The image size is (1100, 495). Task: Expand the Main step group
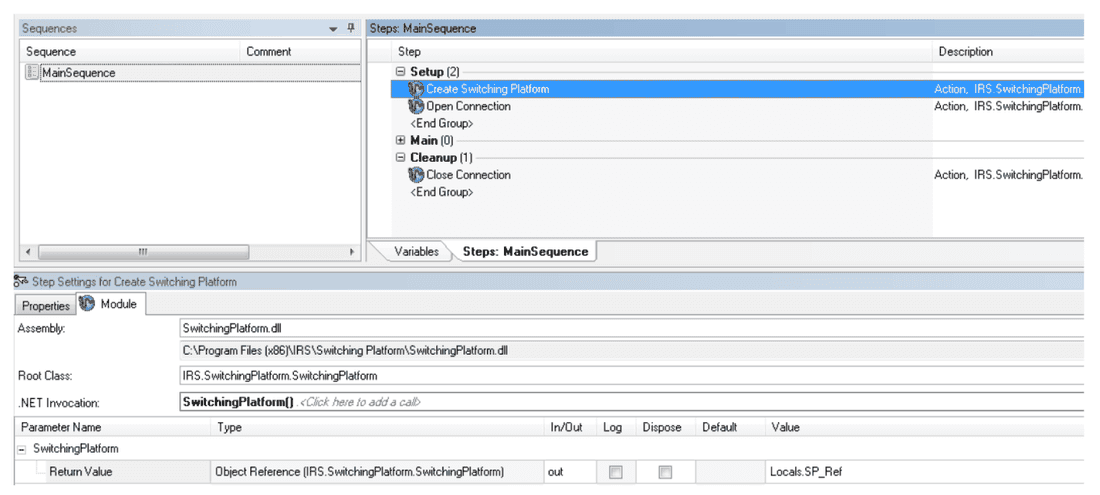tap(401, 140)
